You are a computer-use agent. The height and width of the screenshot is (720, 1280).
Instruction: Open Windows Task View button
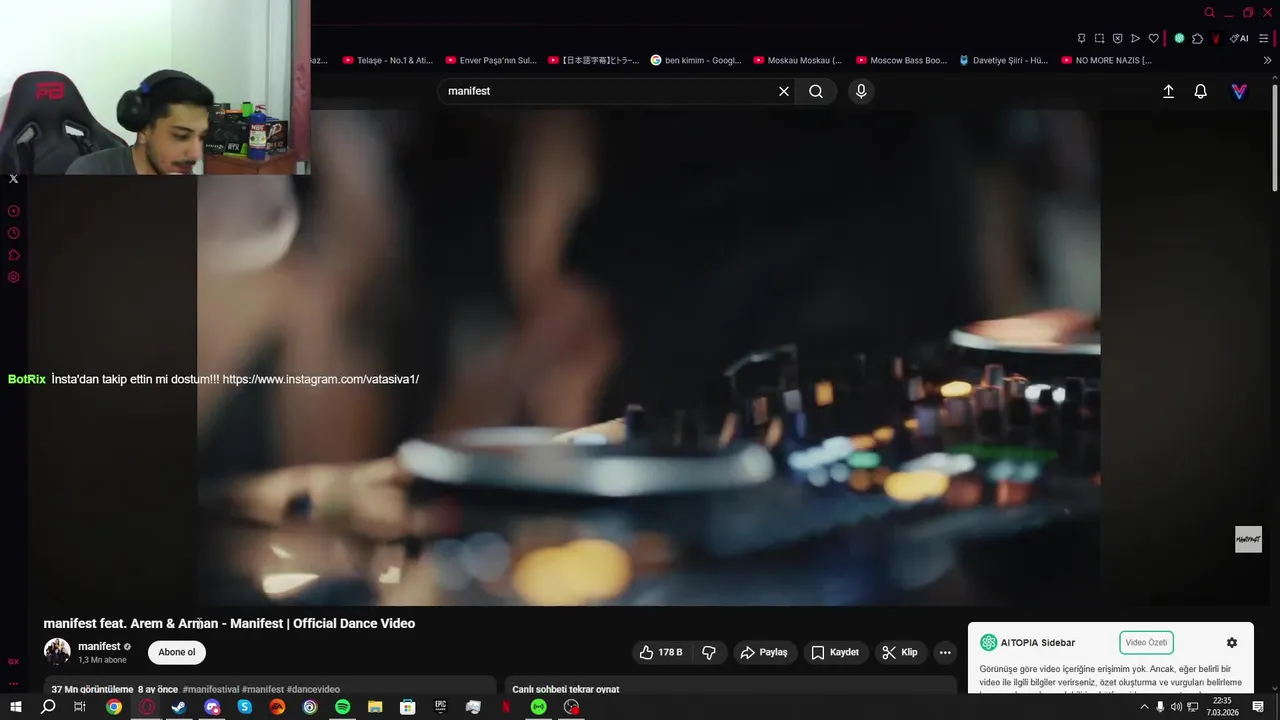80,707
